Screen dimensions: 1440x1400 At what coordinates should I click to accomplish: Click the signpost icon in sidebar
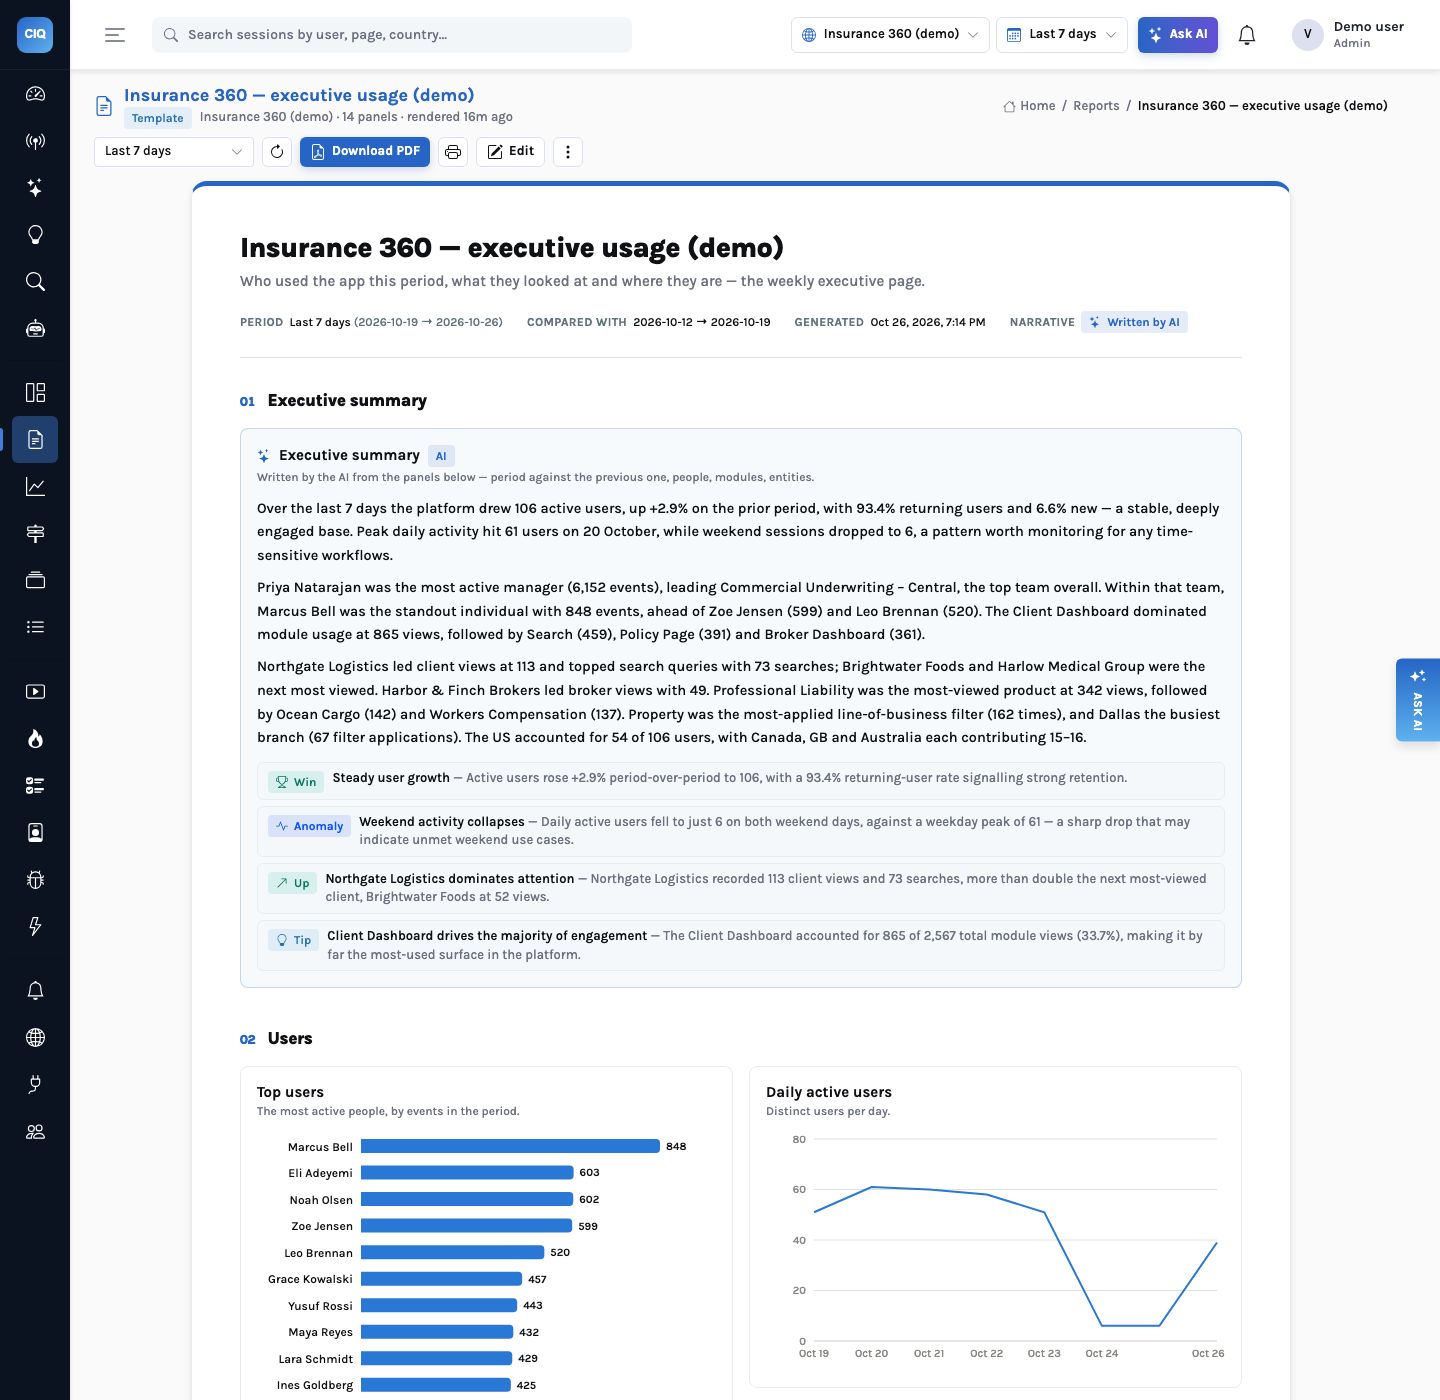click(35, 533)
